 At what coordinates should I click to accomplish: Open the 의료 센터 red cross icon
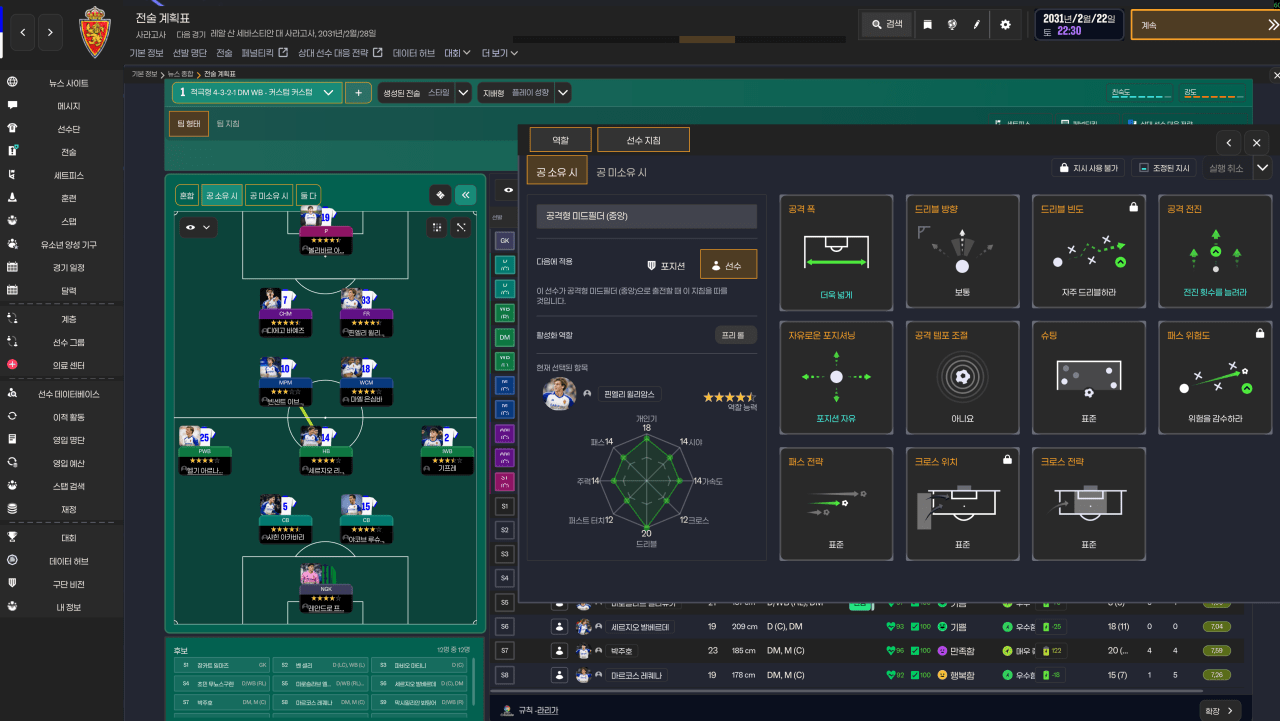tap(12, 364)
